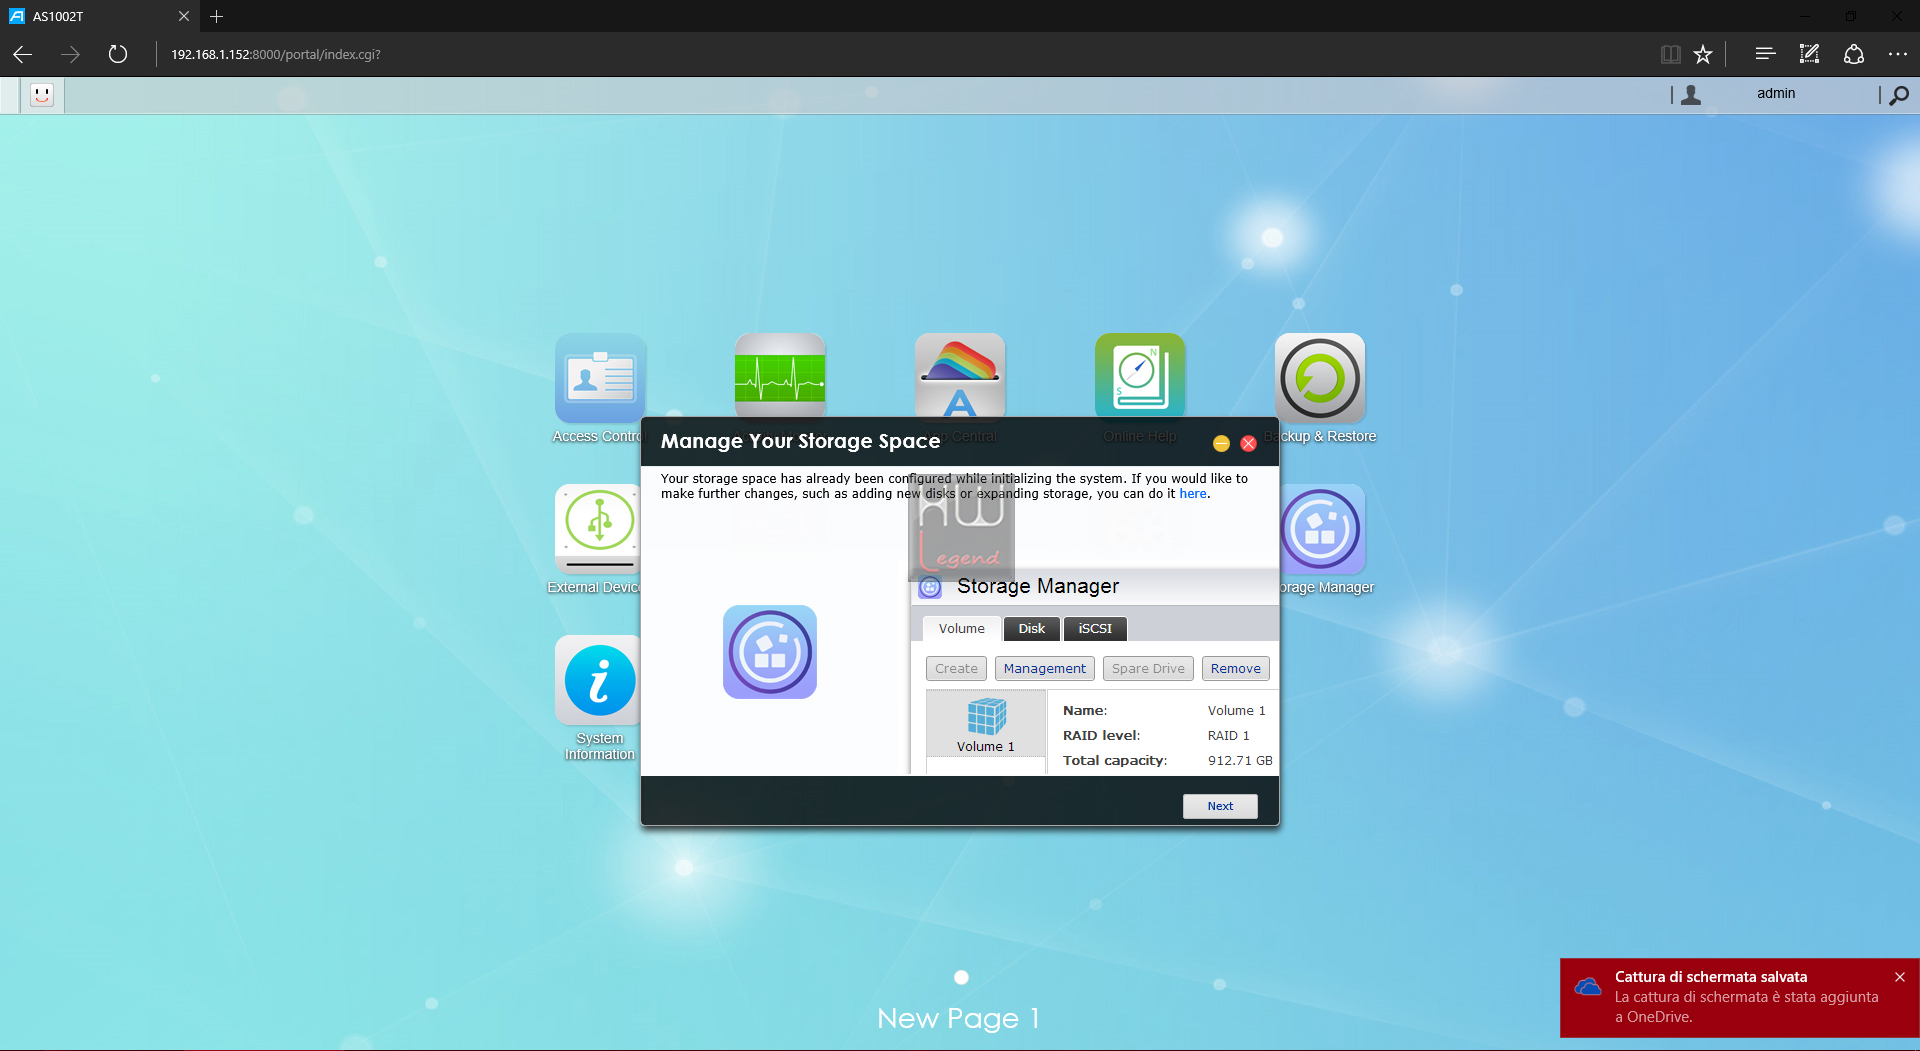Open the Online Help icon
This screenshot has height=1051, width=1920.
click(x=1140, y=376)
